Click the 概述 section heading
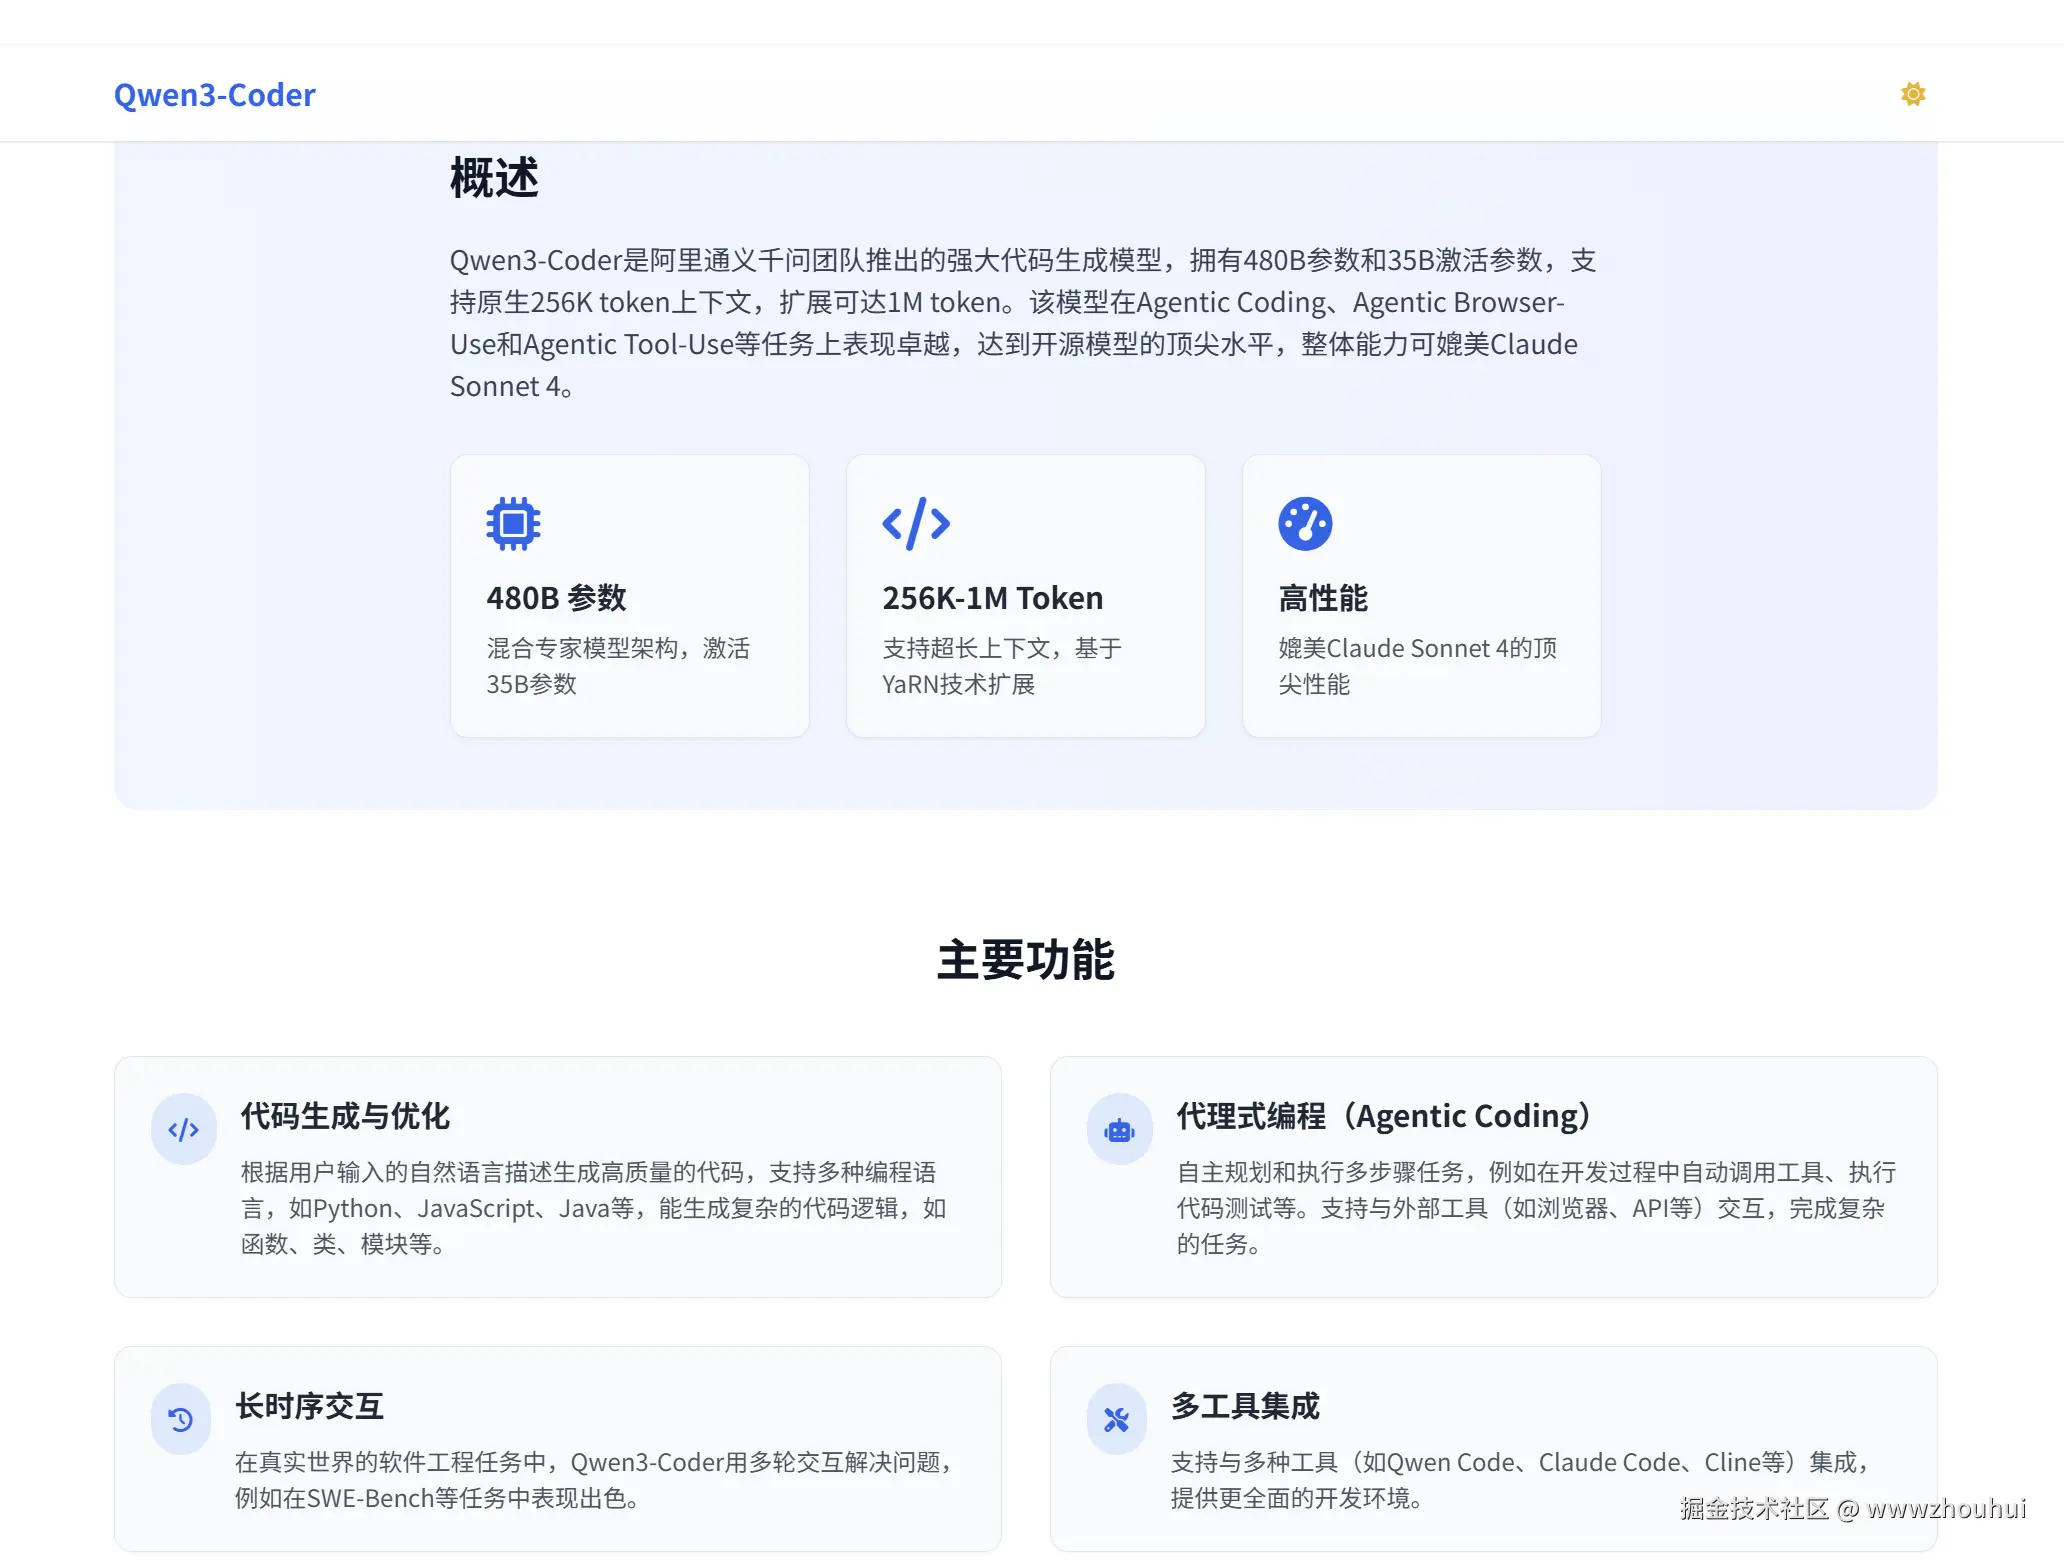Screen dimensions: 2064x1560 pyautogui.click(x=494, y=178)
